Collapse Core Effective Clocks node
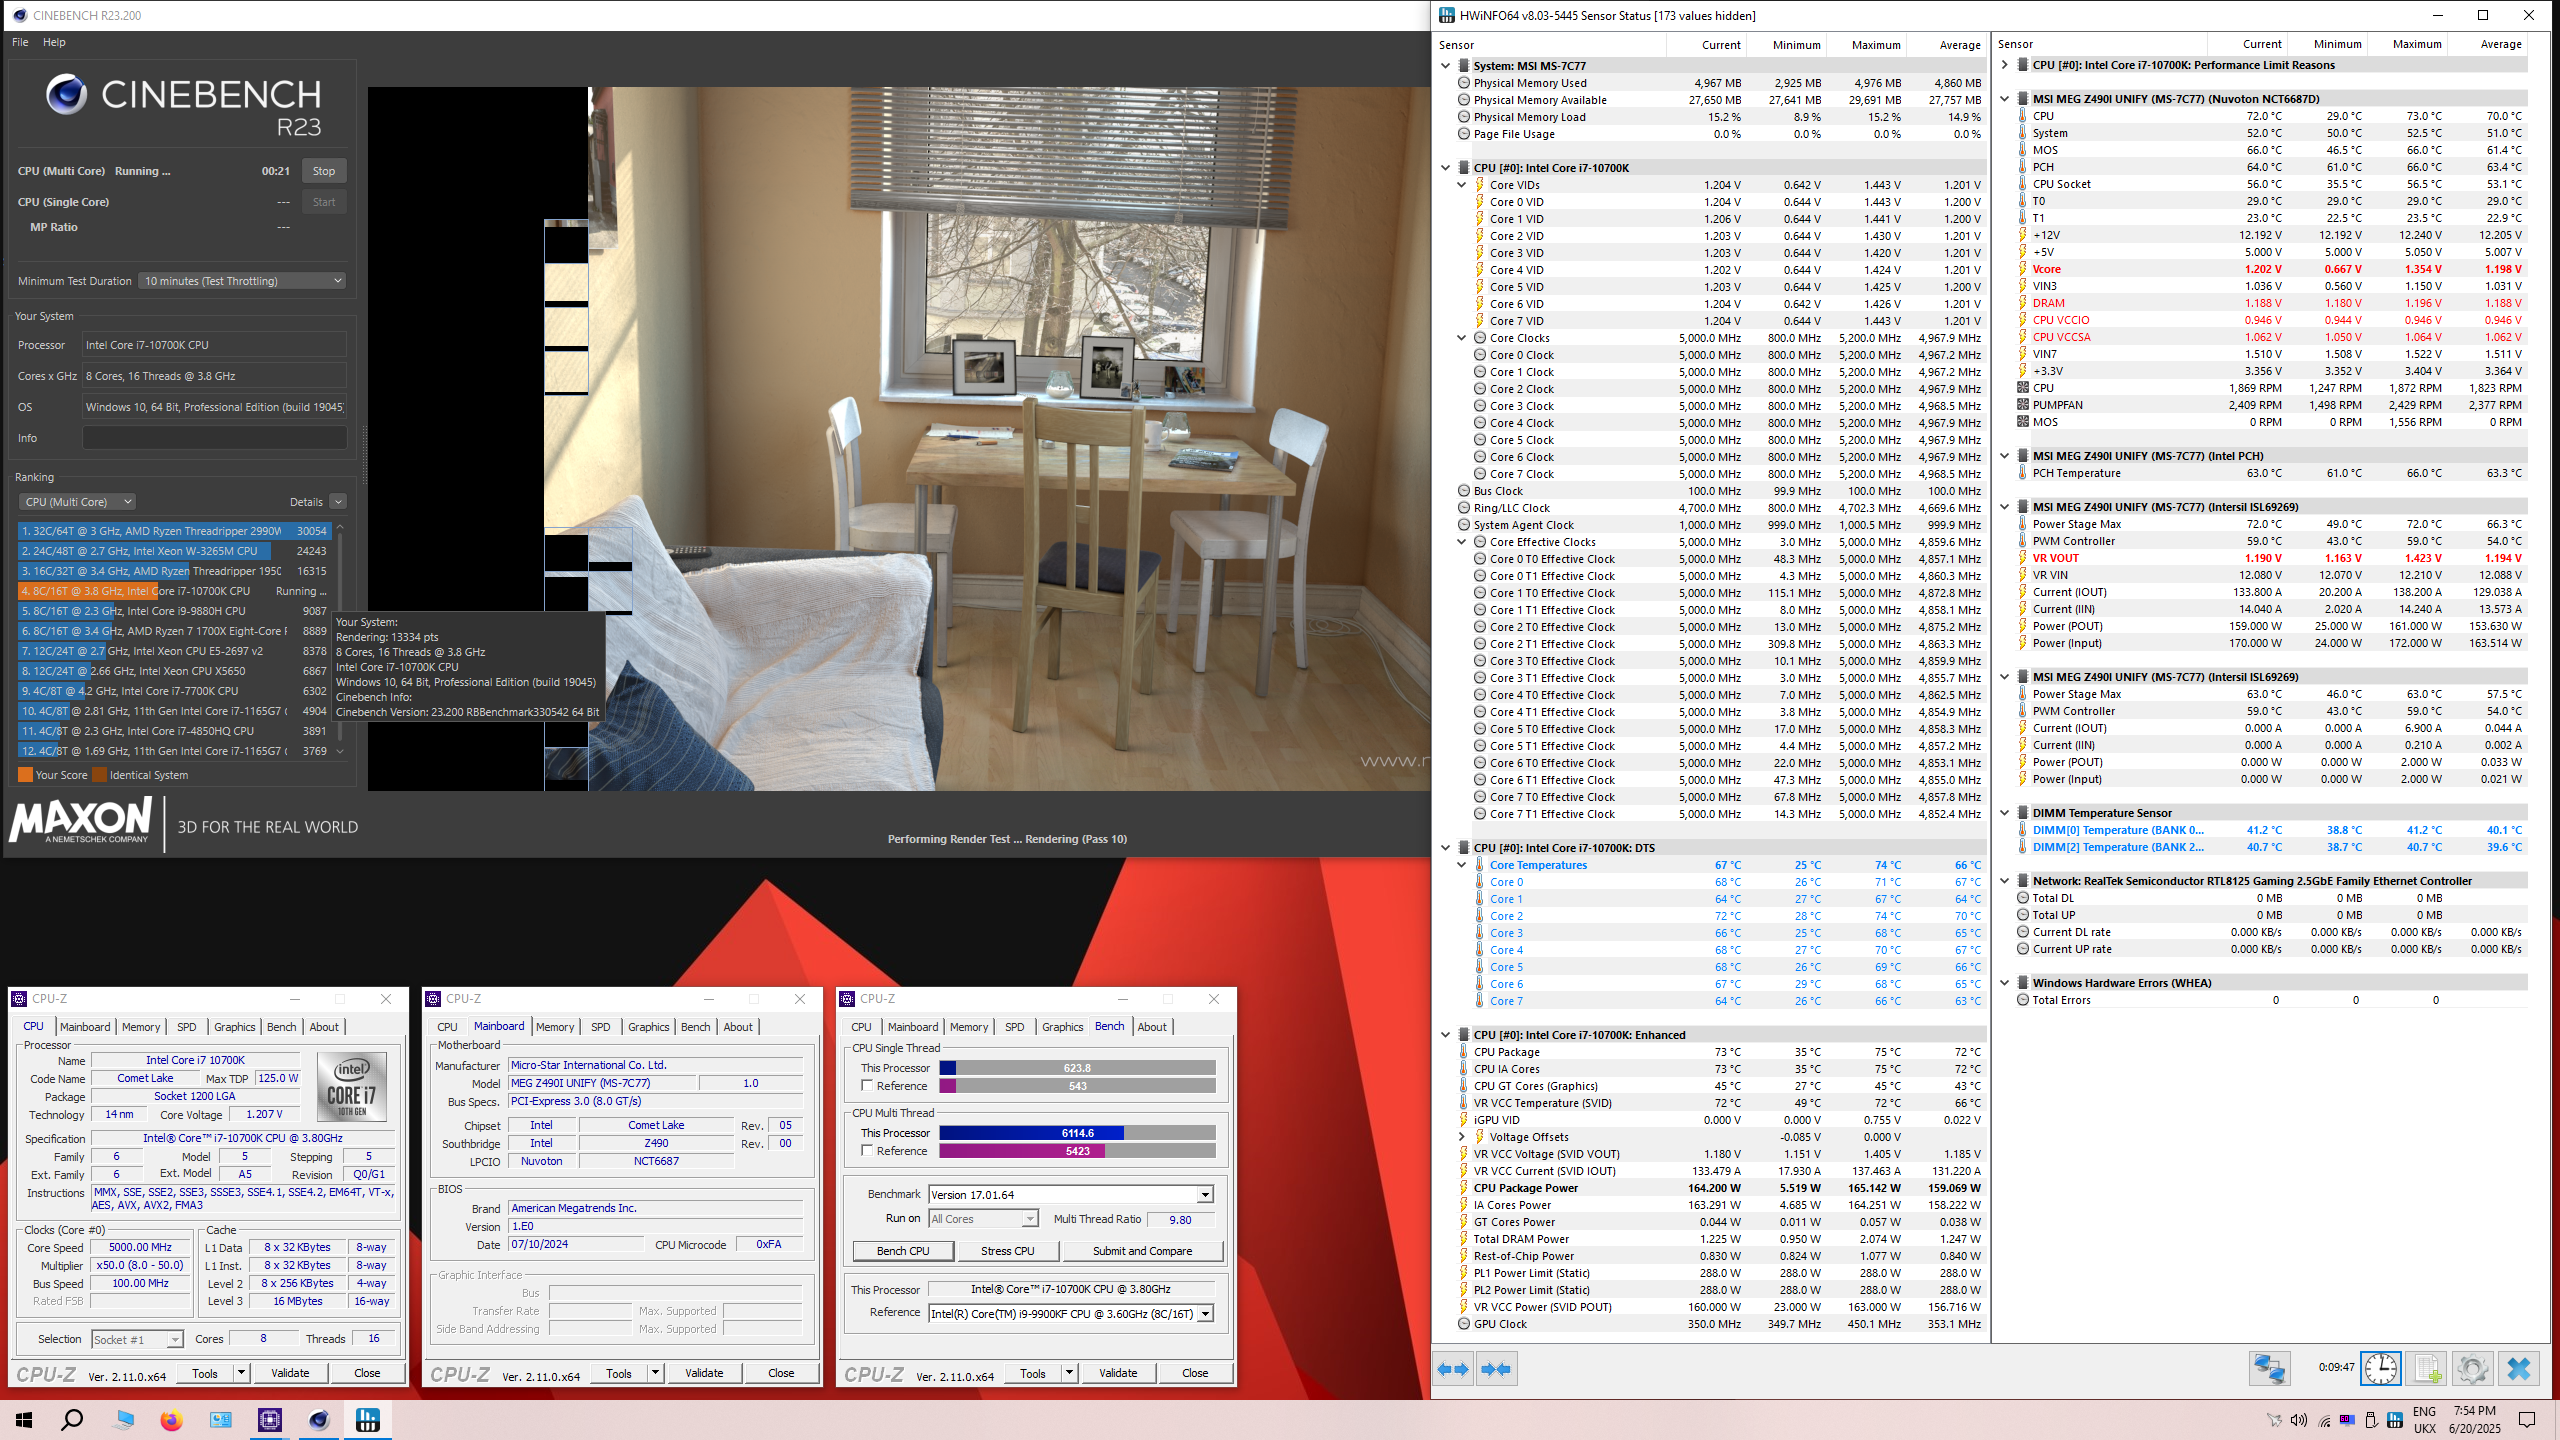 click(x=1462, y=542)
